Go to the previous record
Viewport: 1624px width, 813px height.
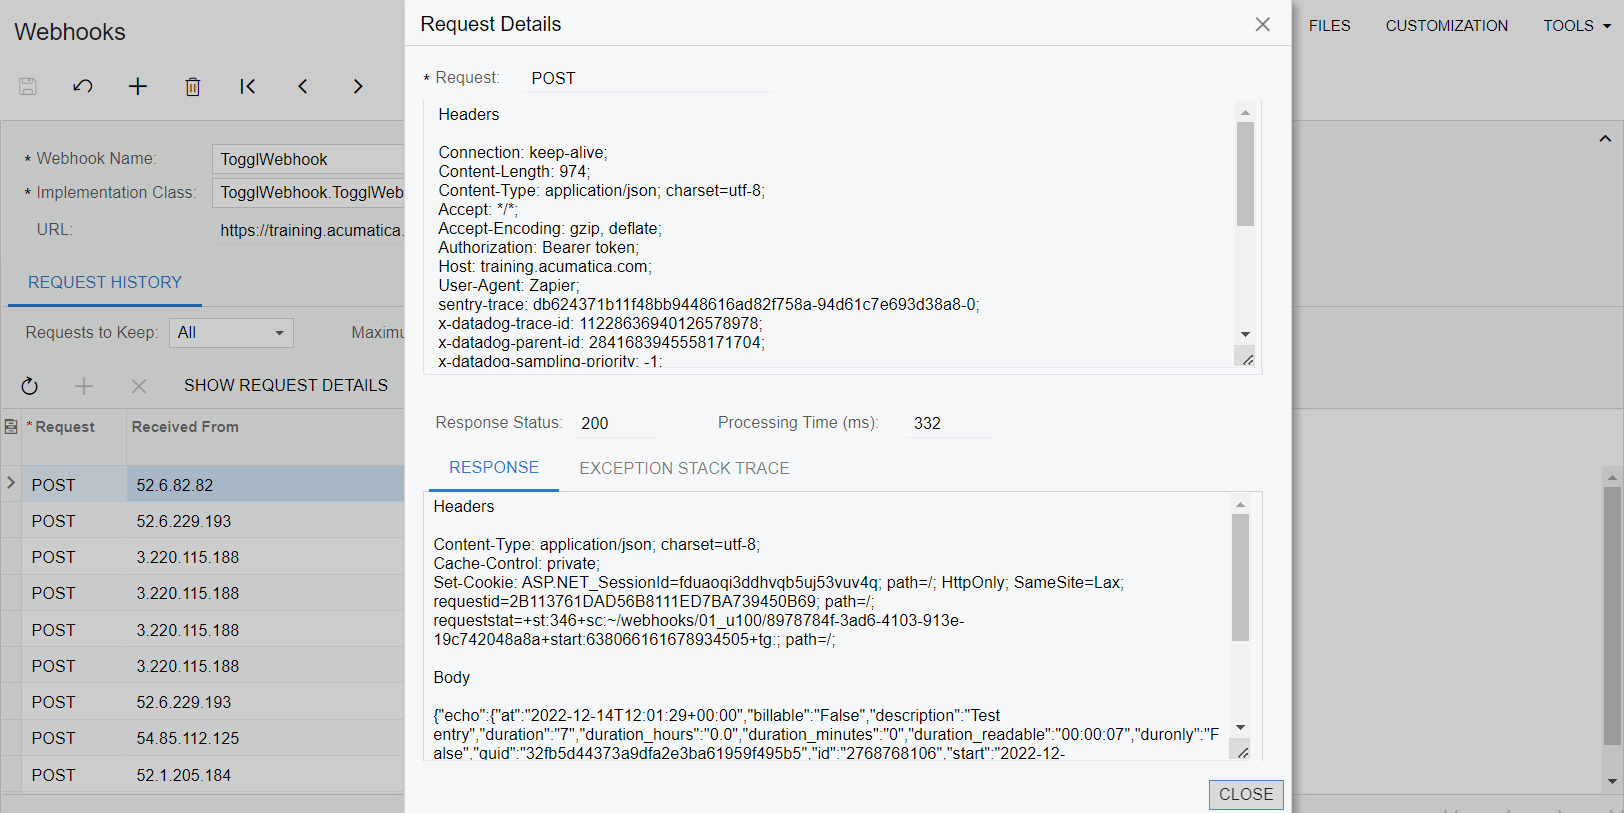tap(302, 87)
